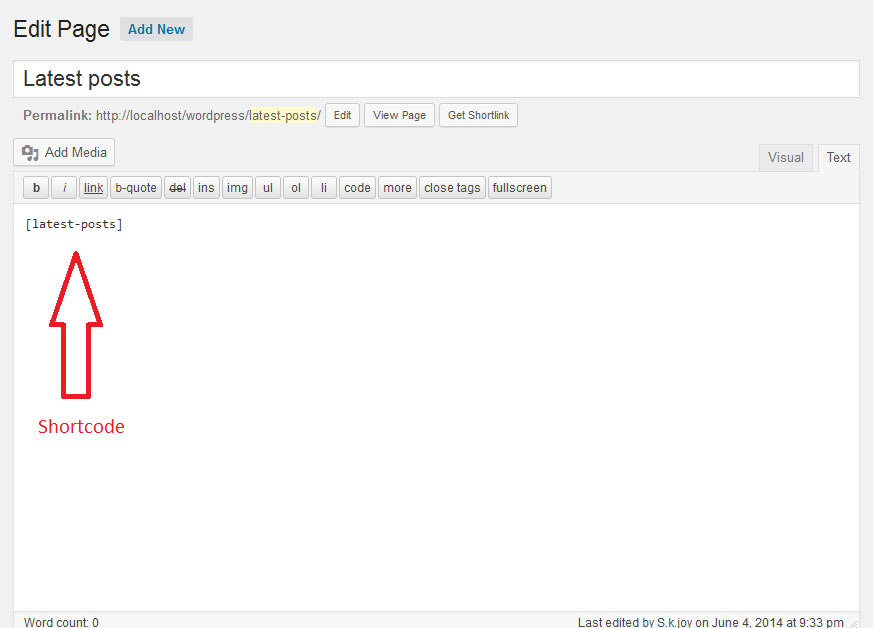Click the Add New page button
Viewport: 873px width, 628px height.
[x=156, y=30]
